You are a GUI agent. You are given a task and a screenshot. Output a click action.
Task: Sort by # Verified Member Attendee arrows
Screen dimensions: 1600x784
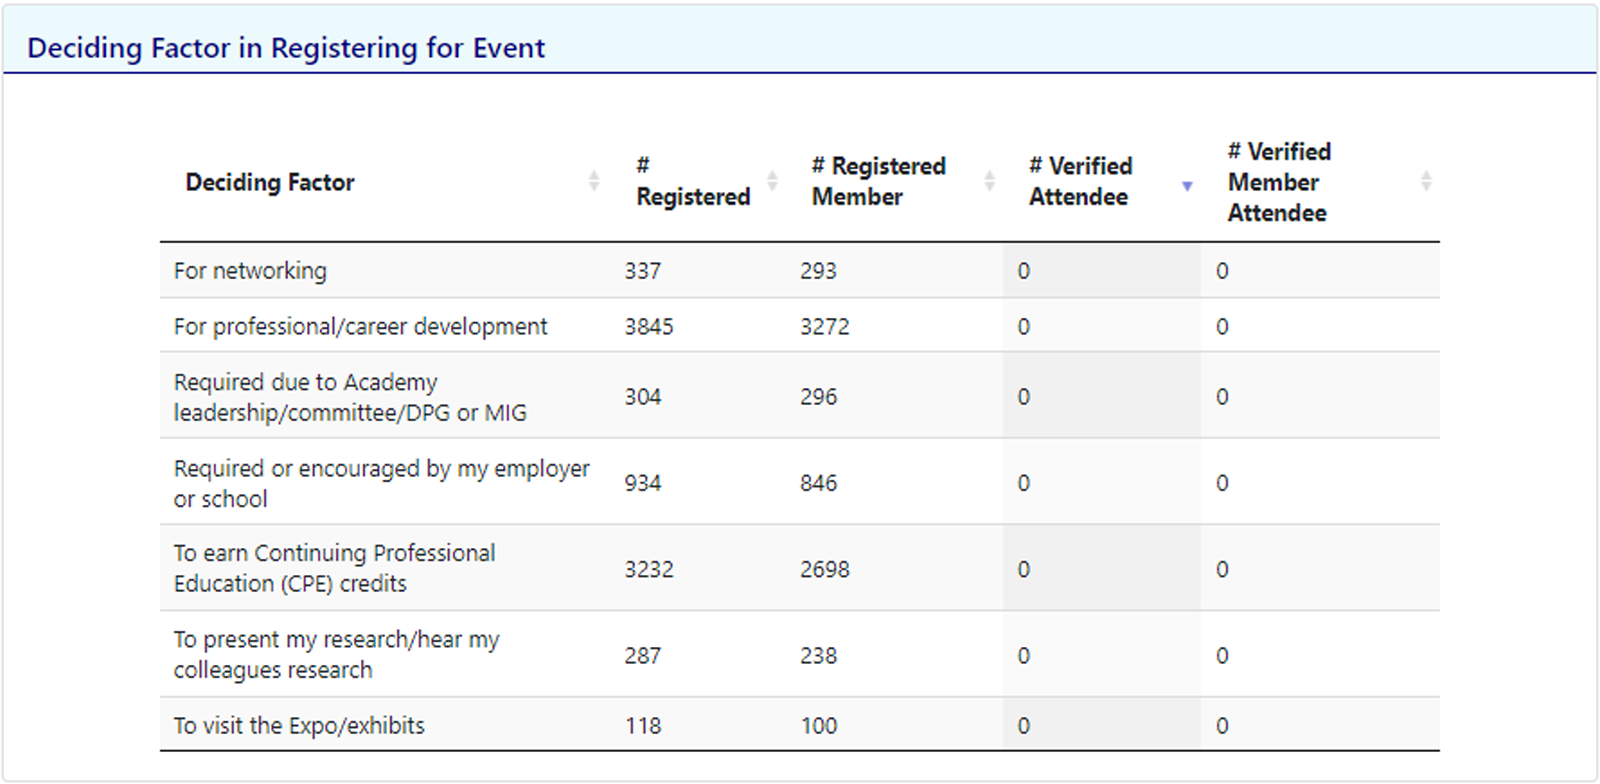[x=1426, y=181]
